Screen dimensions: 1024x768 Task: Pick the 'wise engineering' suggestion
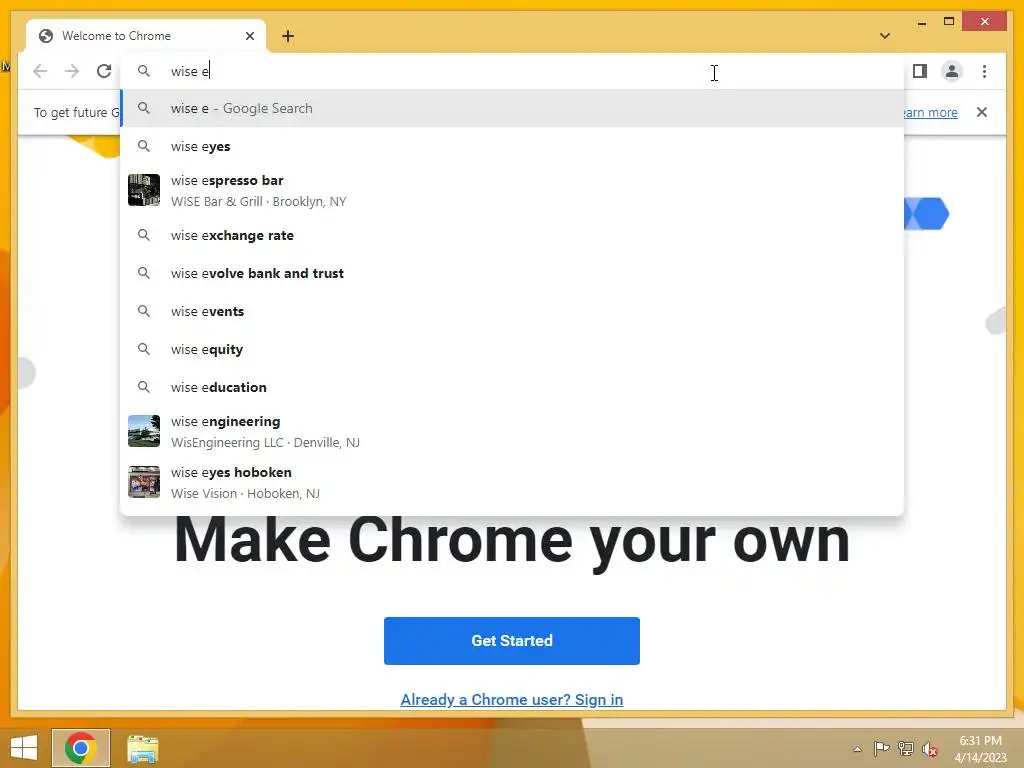point(512,431)
